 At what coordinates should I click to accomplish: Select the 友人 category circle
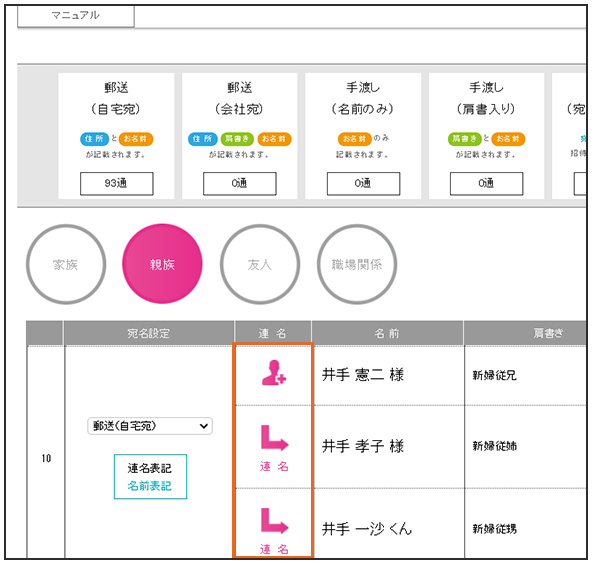(260, 265)
